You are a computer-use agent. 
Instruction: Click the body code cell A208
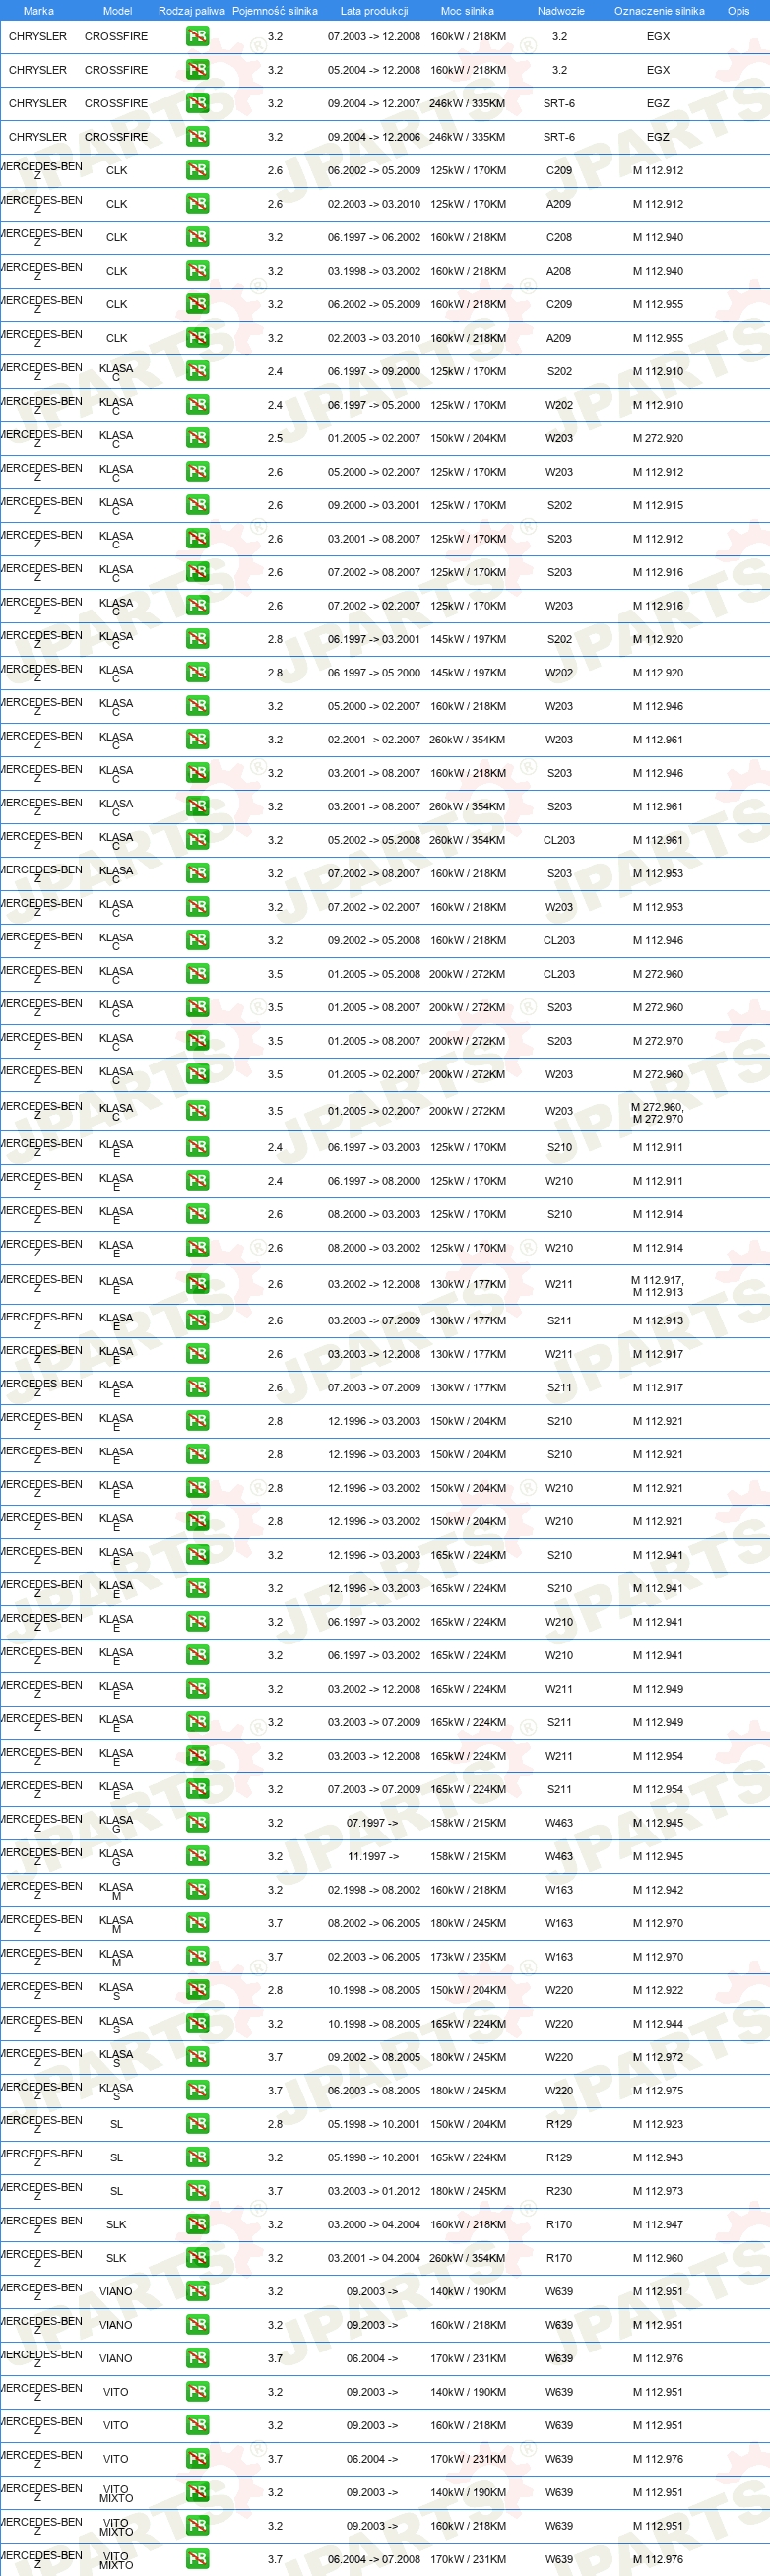coord(559,271)
